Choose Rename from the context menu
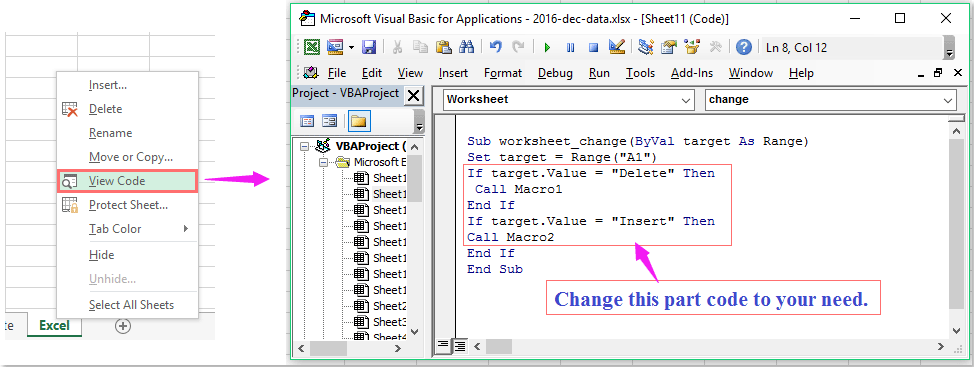This screenshot has width=974, height=367. [127, 133]
